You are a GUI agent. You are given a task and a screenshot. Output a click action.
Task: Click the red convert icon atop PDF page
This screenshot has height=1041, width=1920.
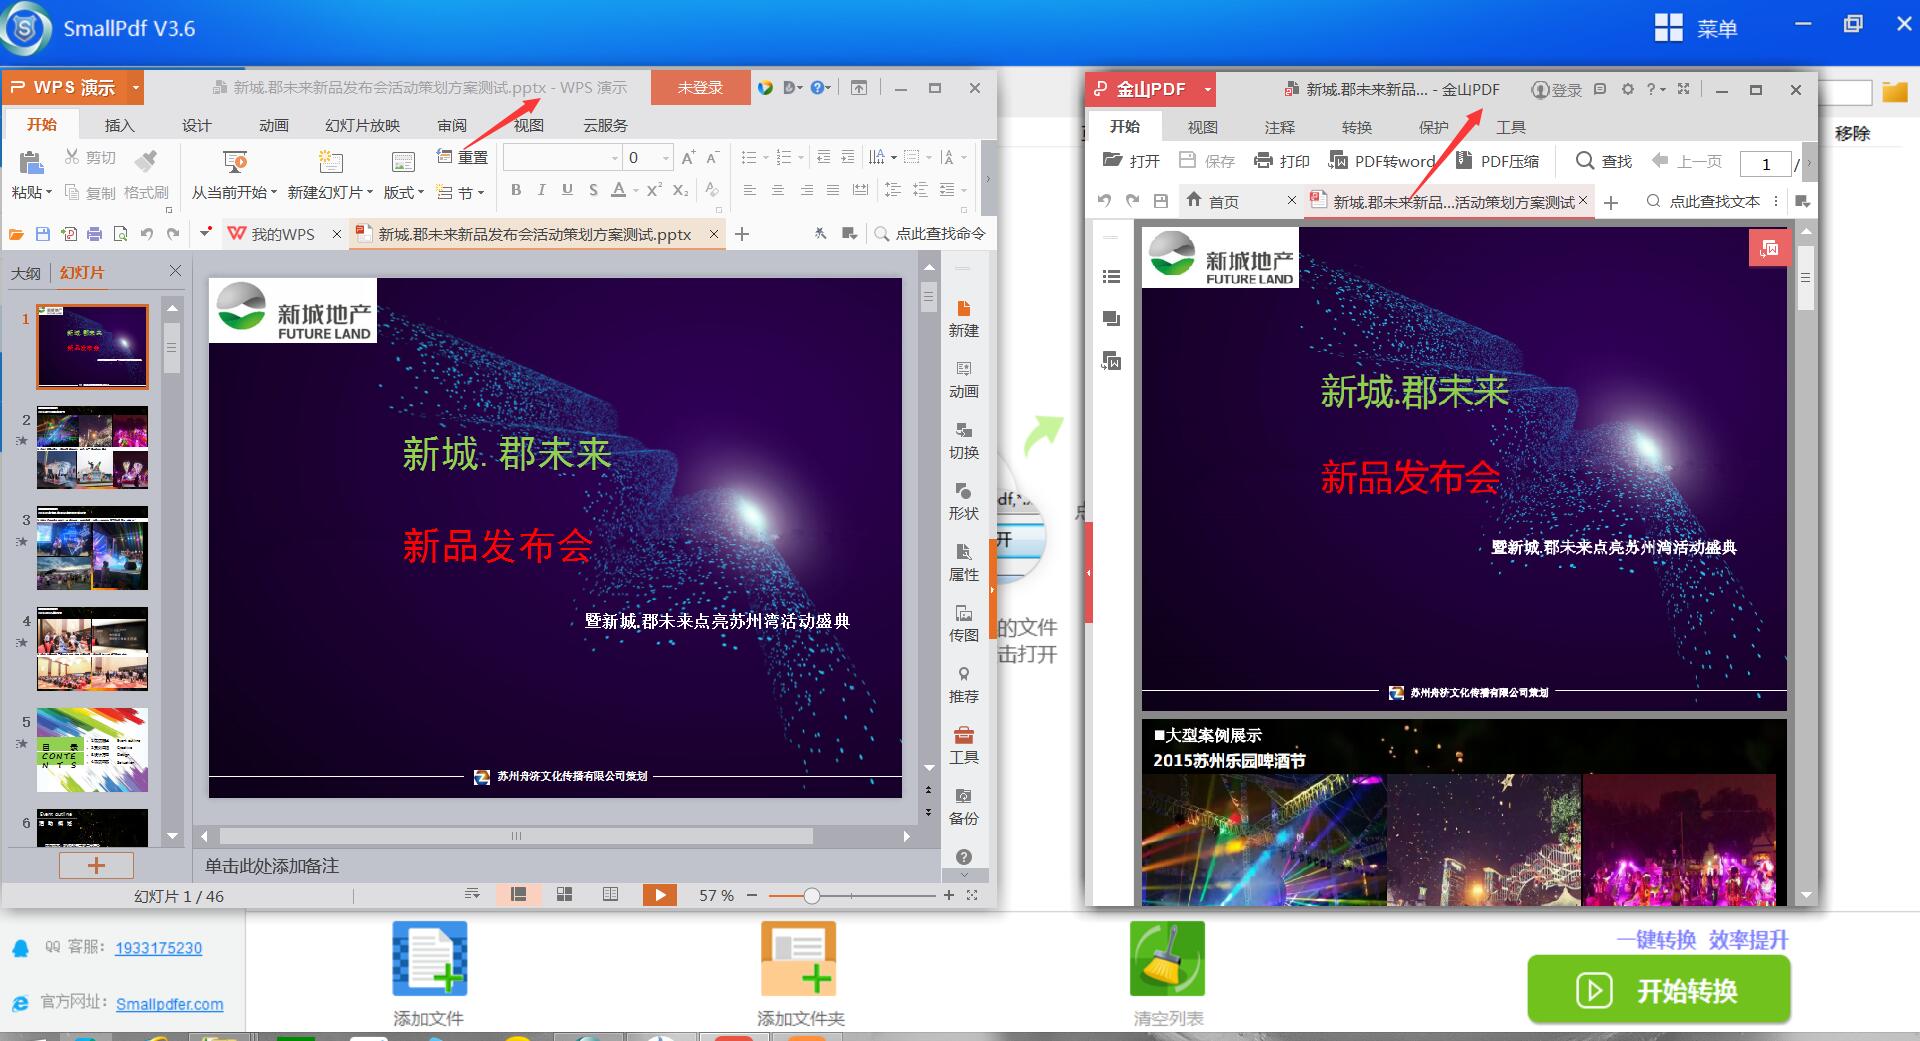(x=1768, y=248)
